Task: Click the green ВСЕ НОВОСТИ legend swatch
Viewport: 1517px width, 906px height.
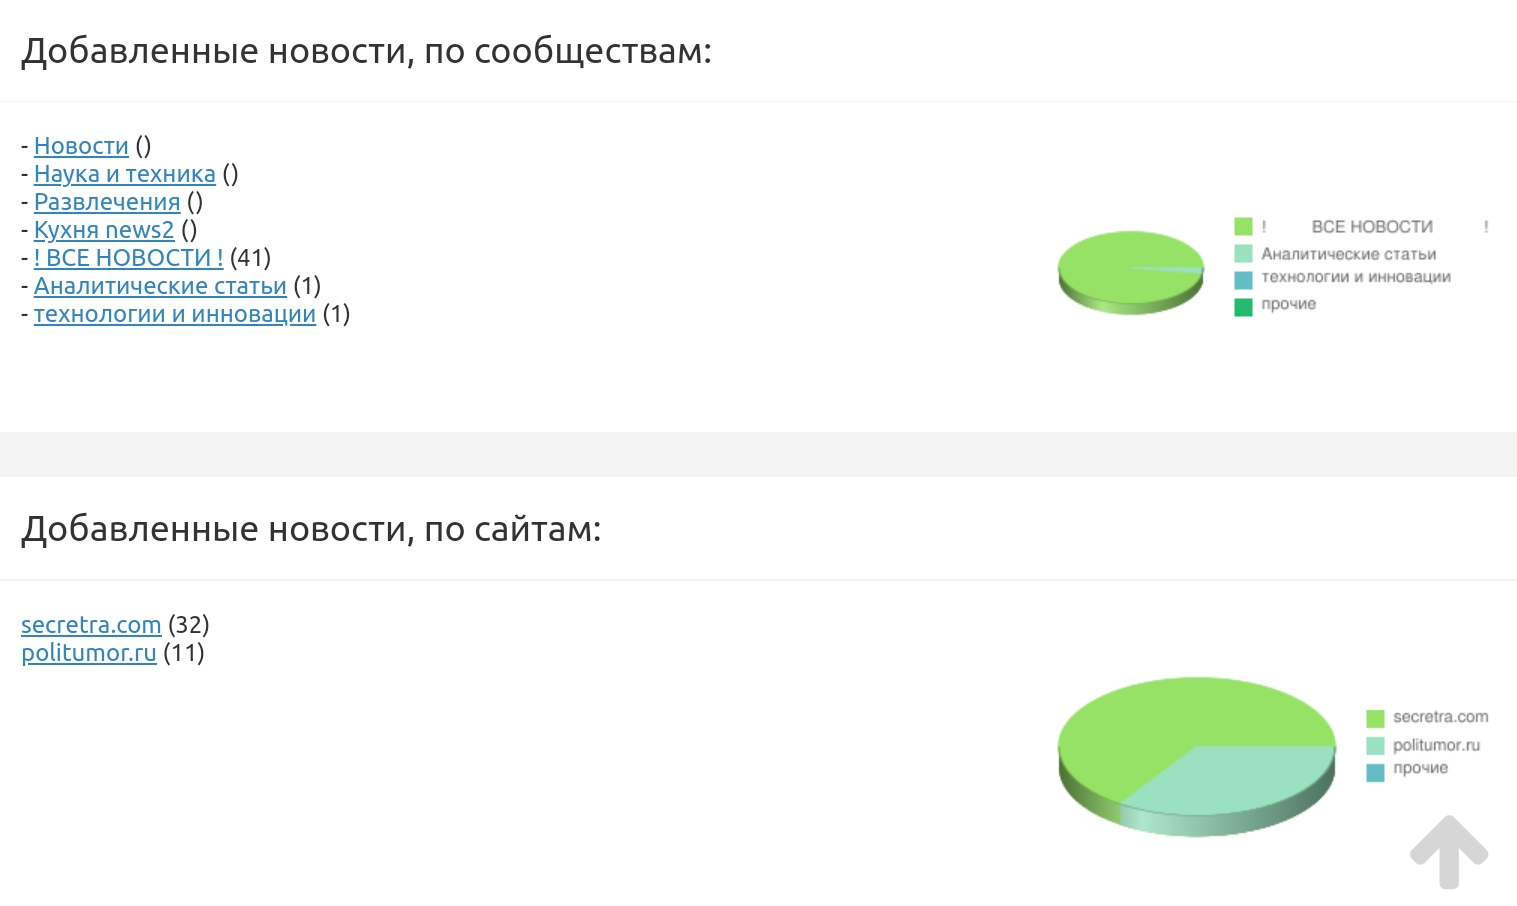Action: pos(1243,227)
